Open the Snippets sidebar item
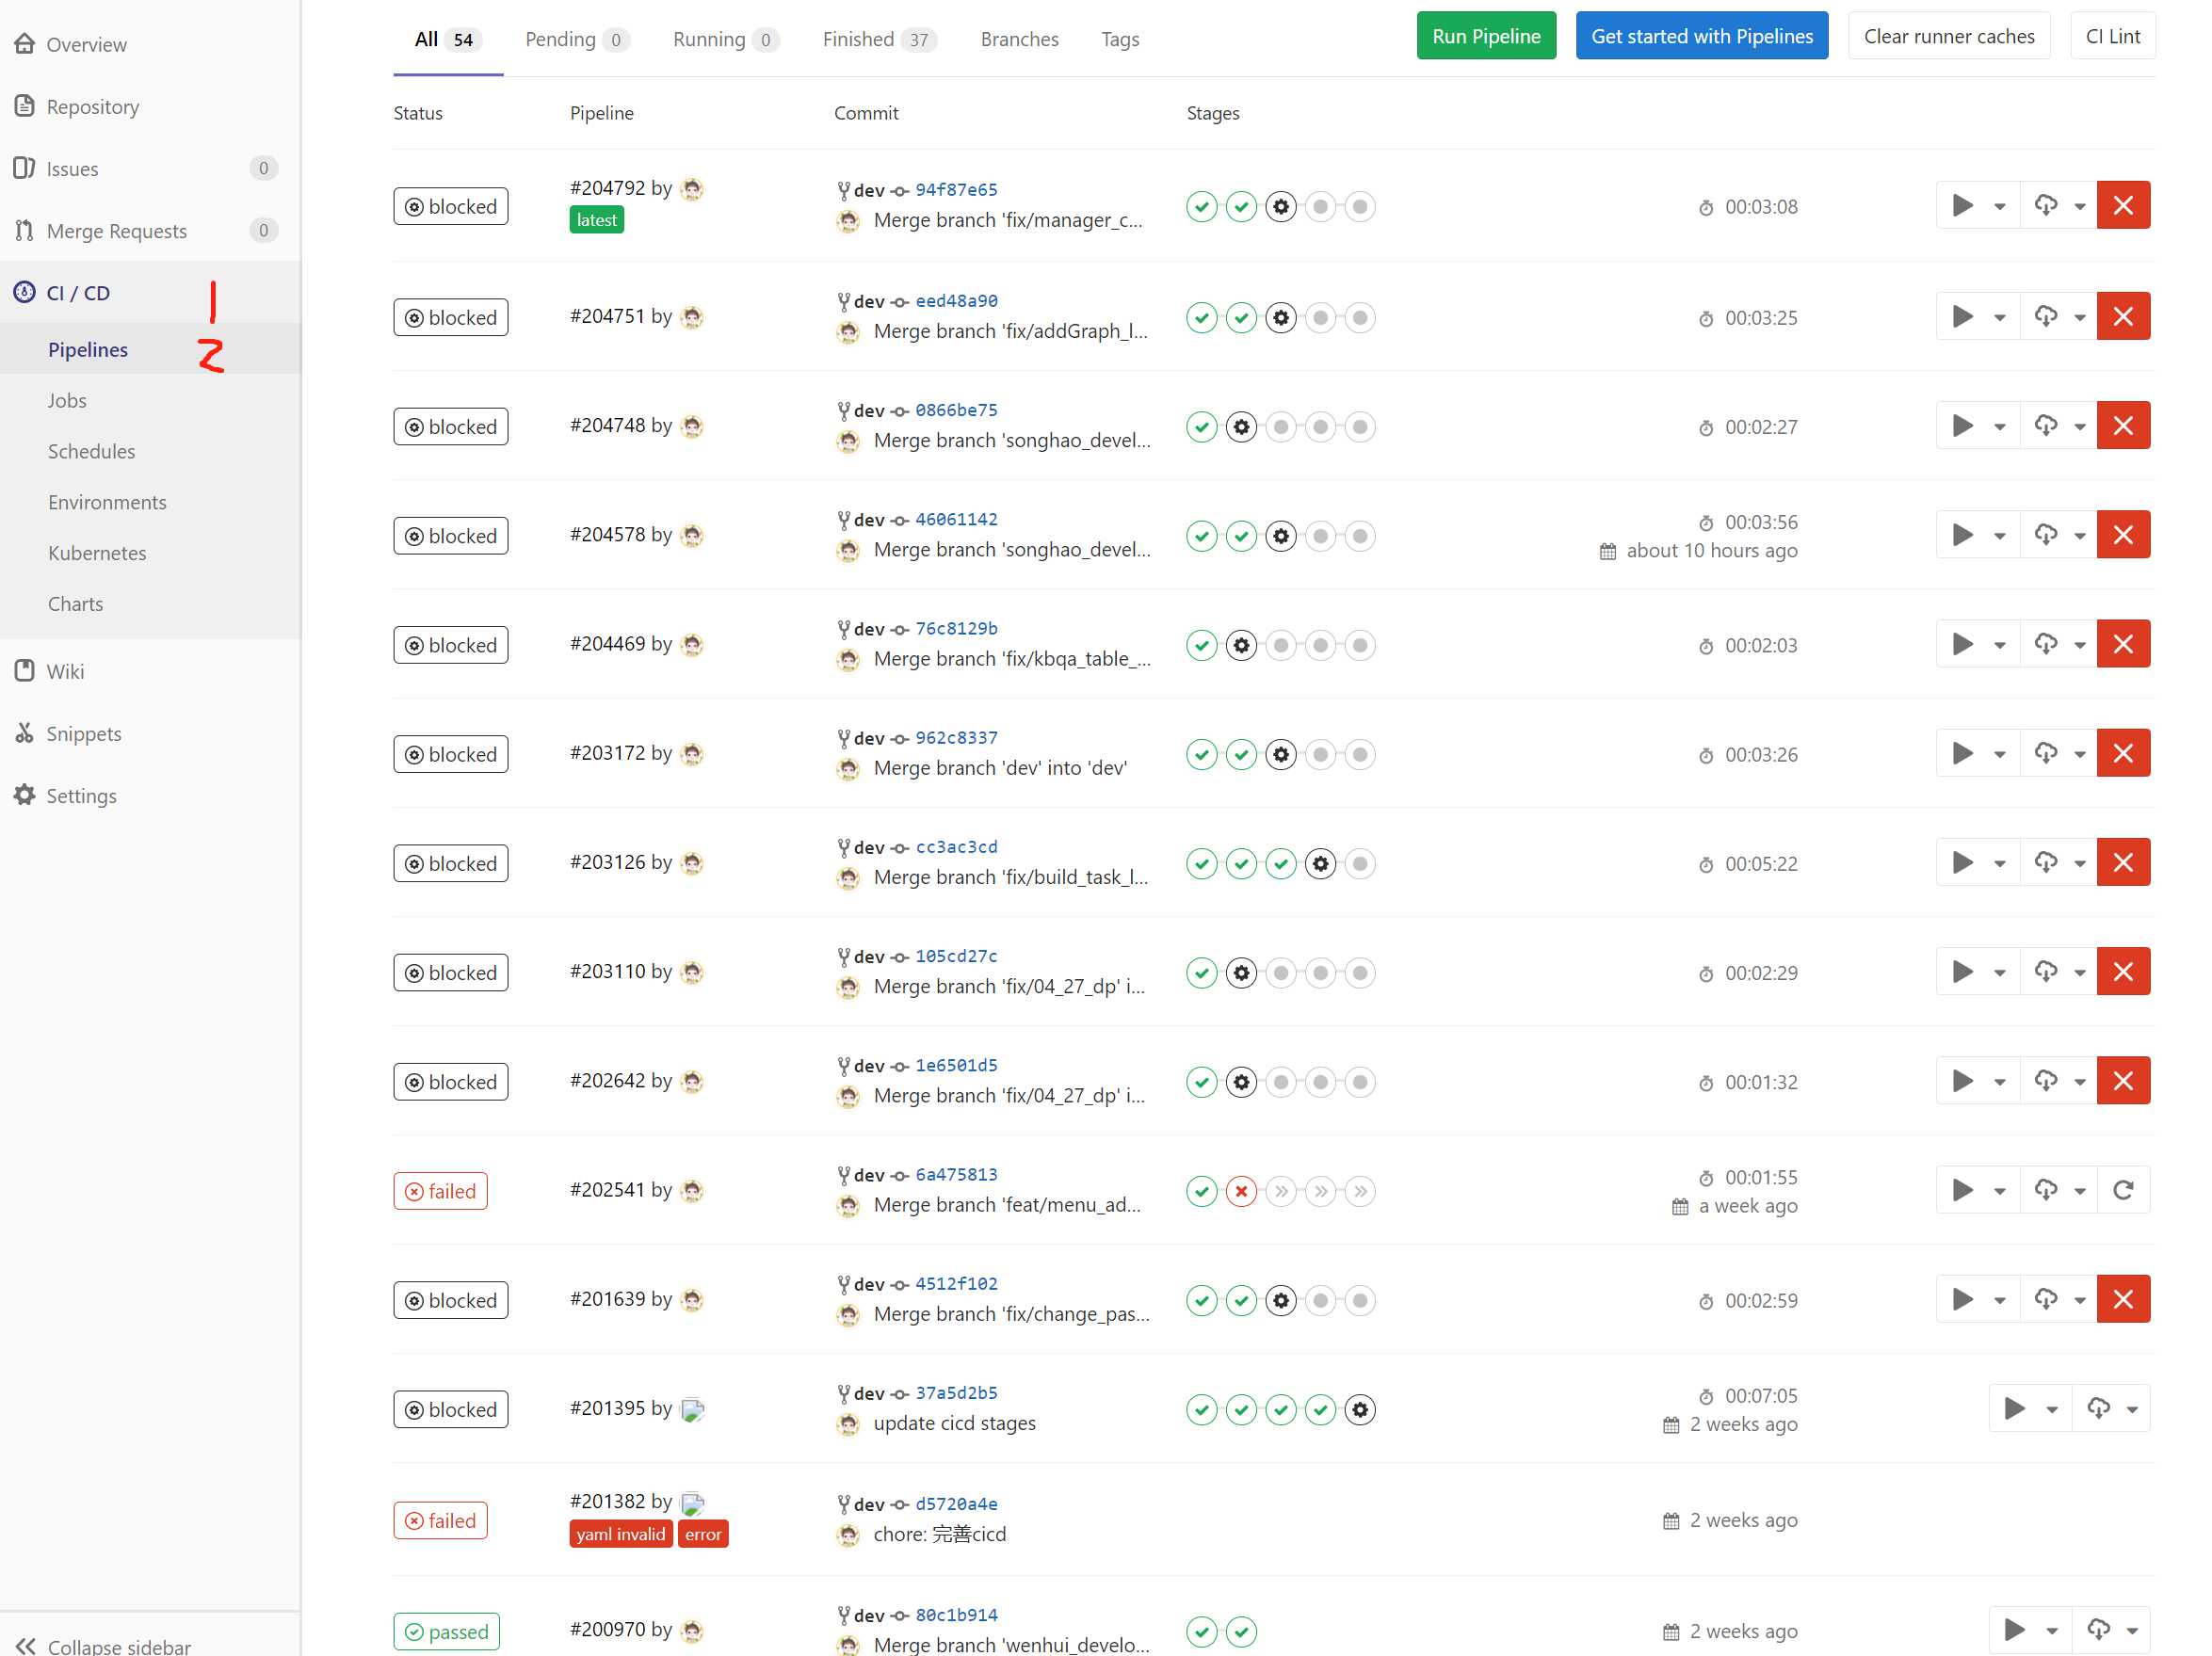Image resolution: width=2212 pixels, height=1656 pixels. tap(83, 734)
